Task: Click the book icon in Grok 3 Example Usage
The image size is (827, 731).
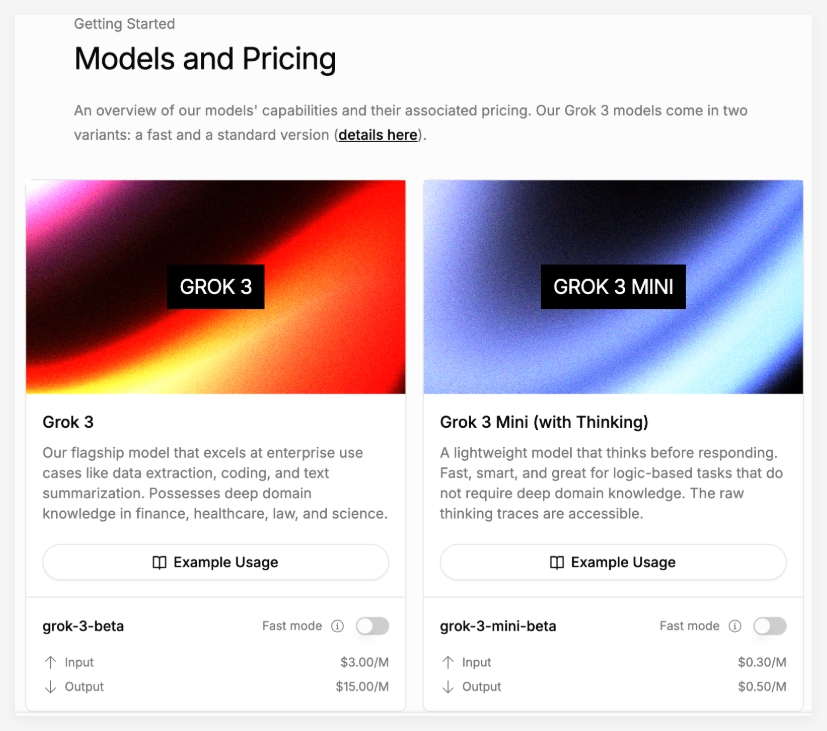Action: tap(159, 563)
